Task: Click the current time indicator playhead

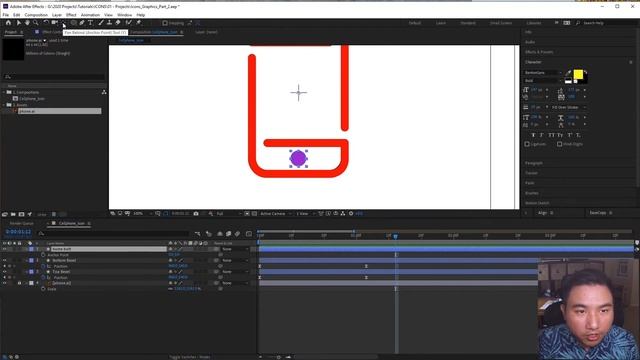Action: [395, 236]
